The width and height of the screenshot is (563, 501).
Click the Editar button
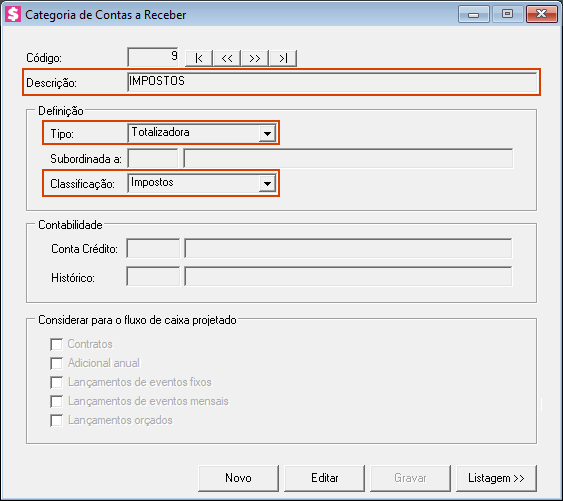point(325,478)
